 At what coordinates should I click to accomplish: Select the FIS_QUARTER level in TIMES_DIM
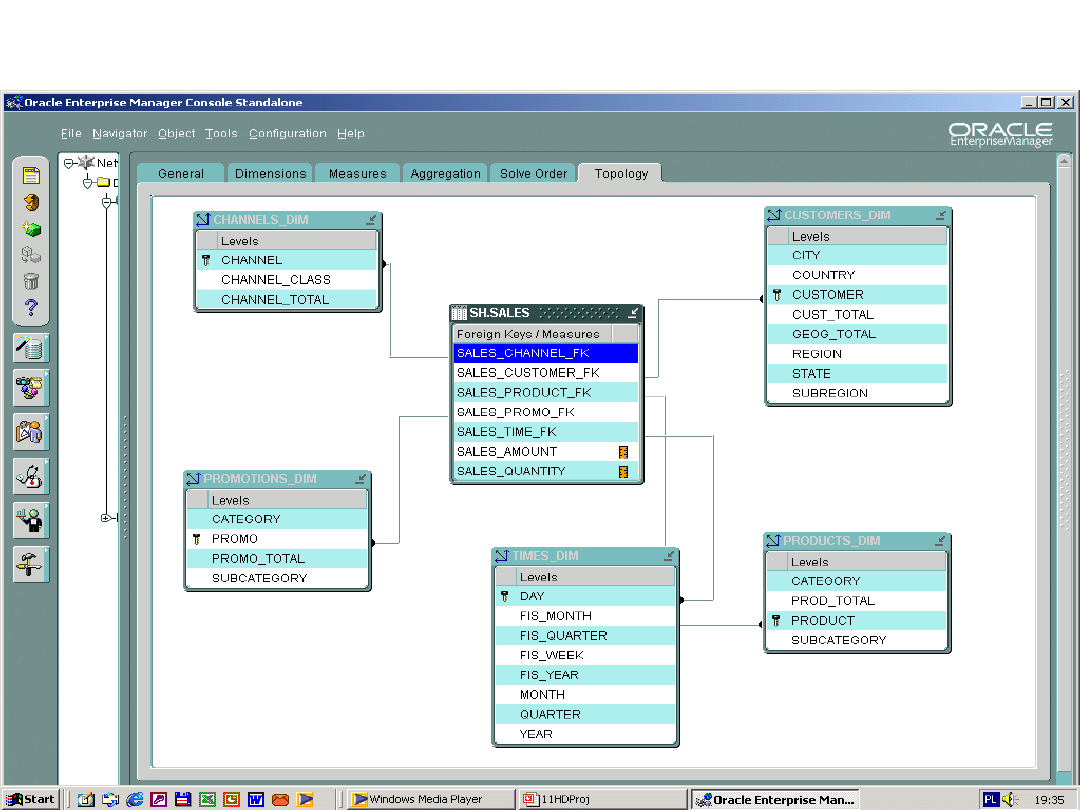coord(563,636)
